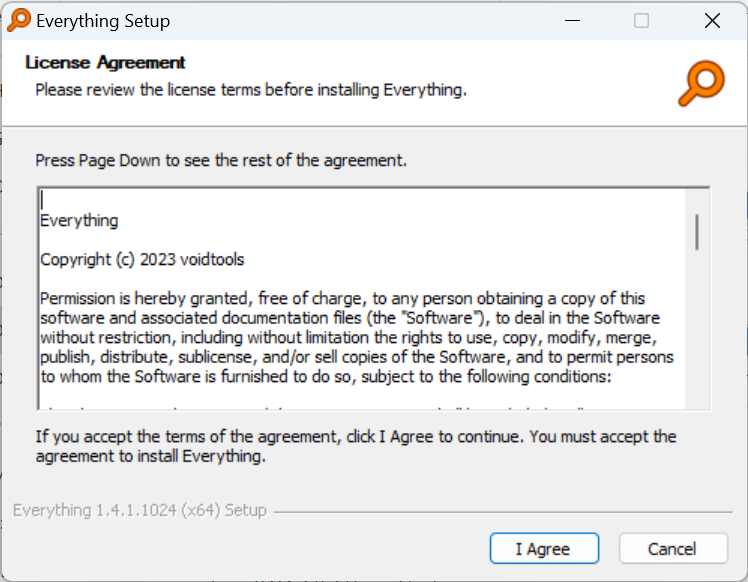Click inside the 'Permission is hereby granted' paragraph
Viewport: 748px width, 582px height.
pyautogui.click(x=356, y=338)
